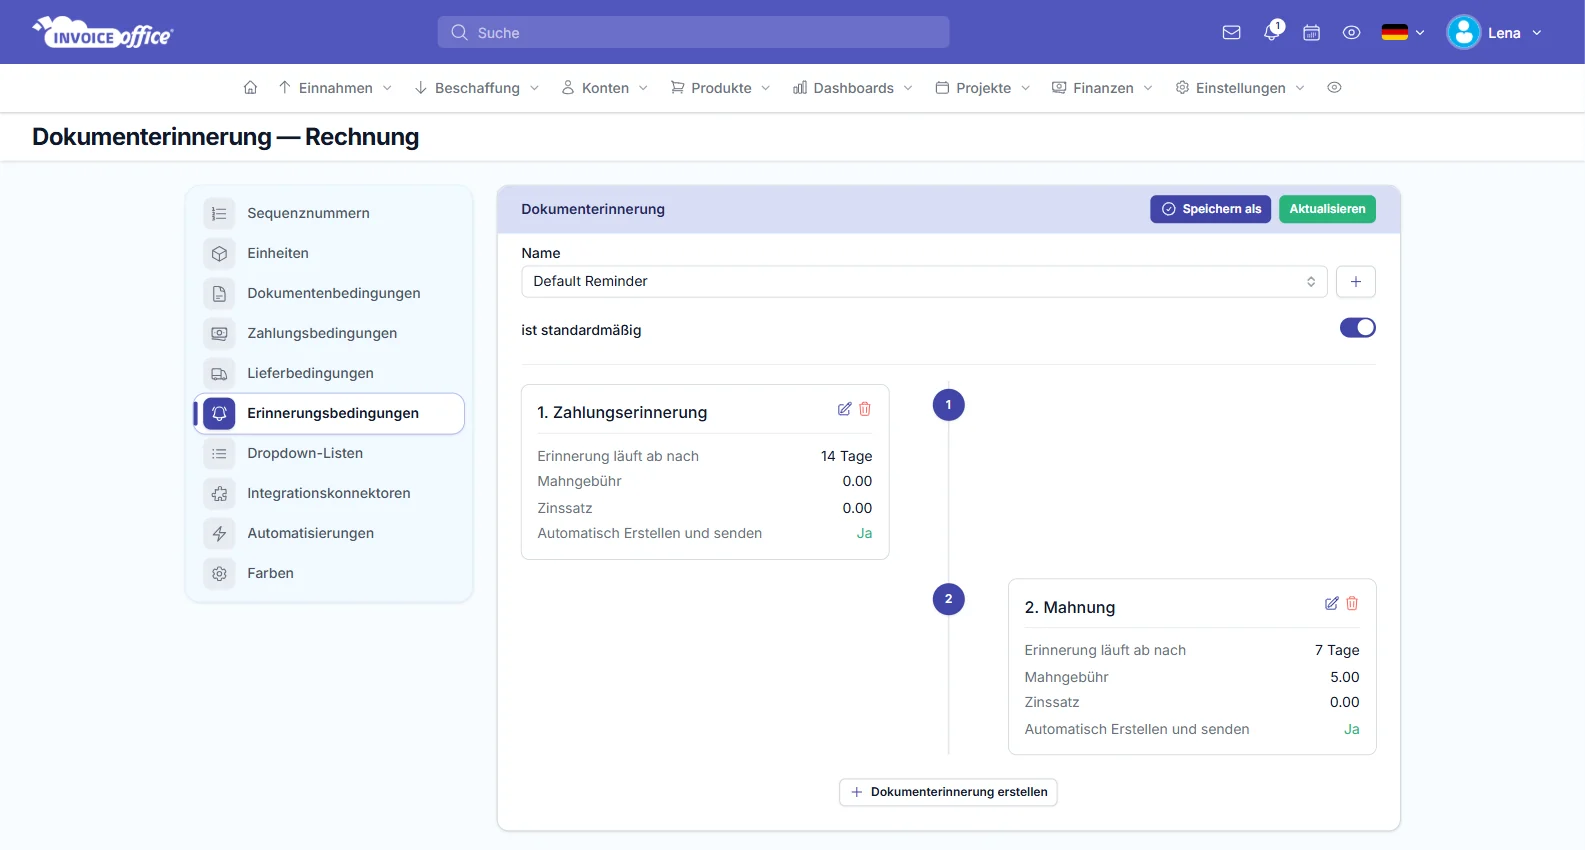Open the Produkte menu

point(720,88)
